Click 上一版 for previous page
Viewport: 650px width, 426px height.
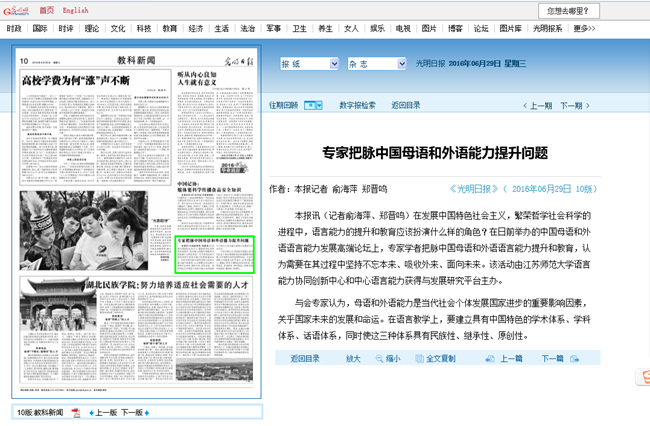click(x=106, y=412)
